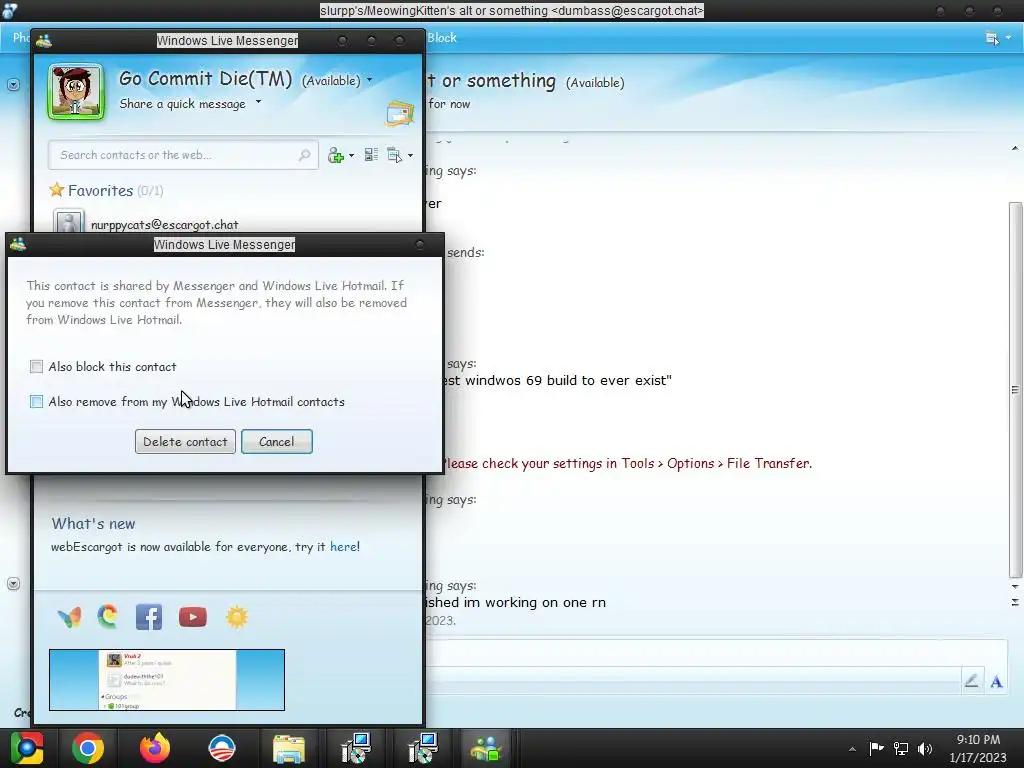1024x768 pixels.
Task: Open the dropdown arrow beside the show menu icon
Action: pyautogui.click(x=410, y=155)
